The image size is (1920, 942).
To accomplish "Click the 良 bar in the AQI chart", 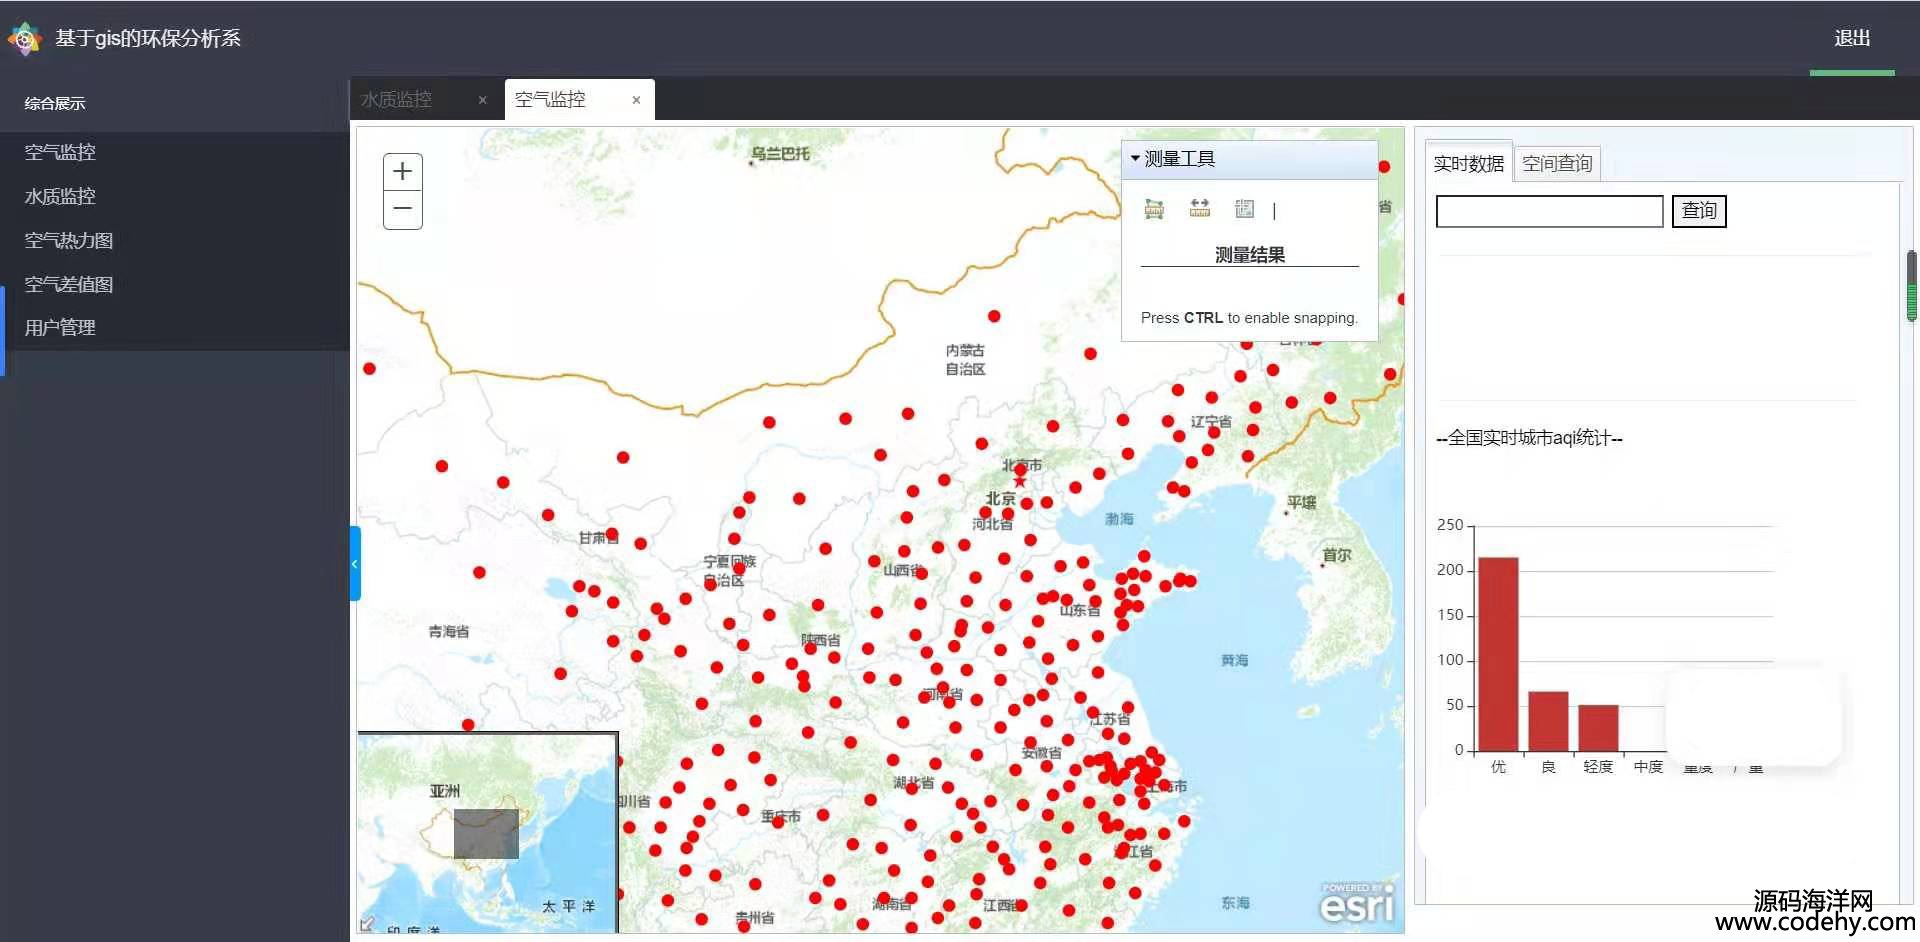I will point(1548,721).
